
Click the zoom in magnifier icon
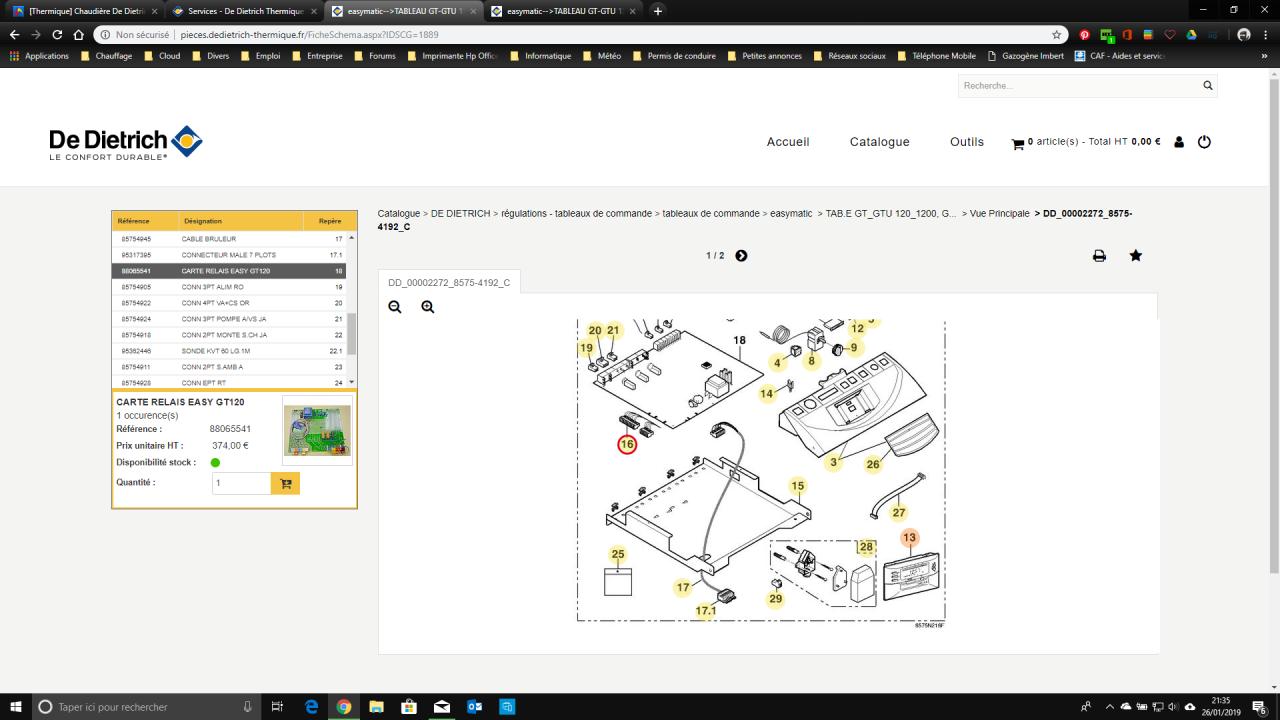coord(428,307)
